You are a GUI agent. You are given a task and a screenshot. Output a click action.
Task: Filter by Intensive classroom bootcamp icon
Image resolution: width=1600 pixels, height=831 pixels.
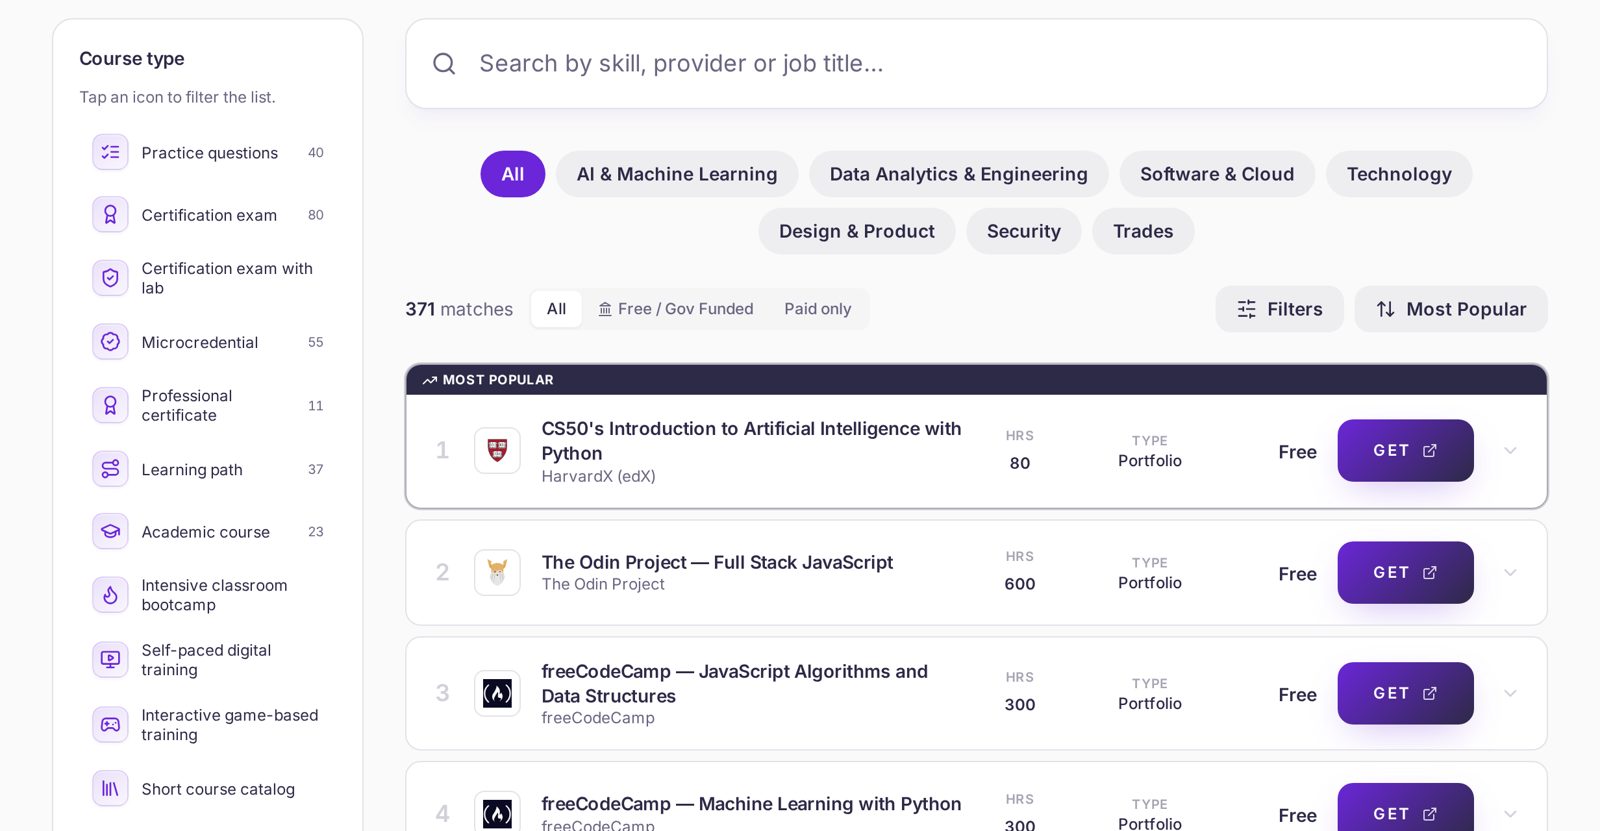(110, 595)
